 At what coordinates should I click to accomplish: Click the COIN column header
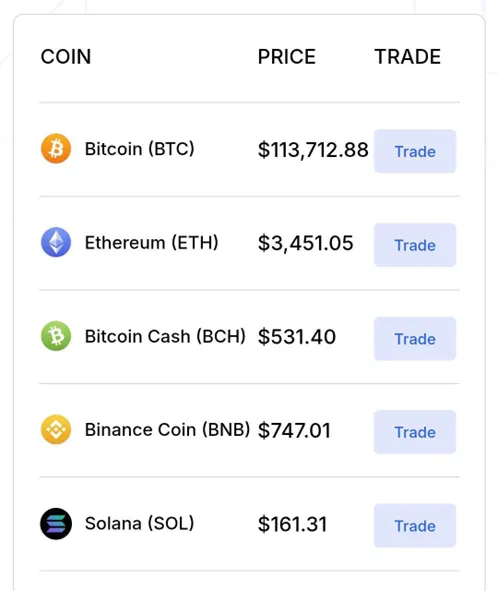[66, 57]
